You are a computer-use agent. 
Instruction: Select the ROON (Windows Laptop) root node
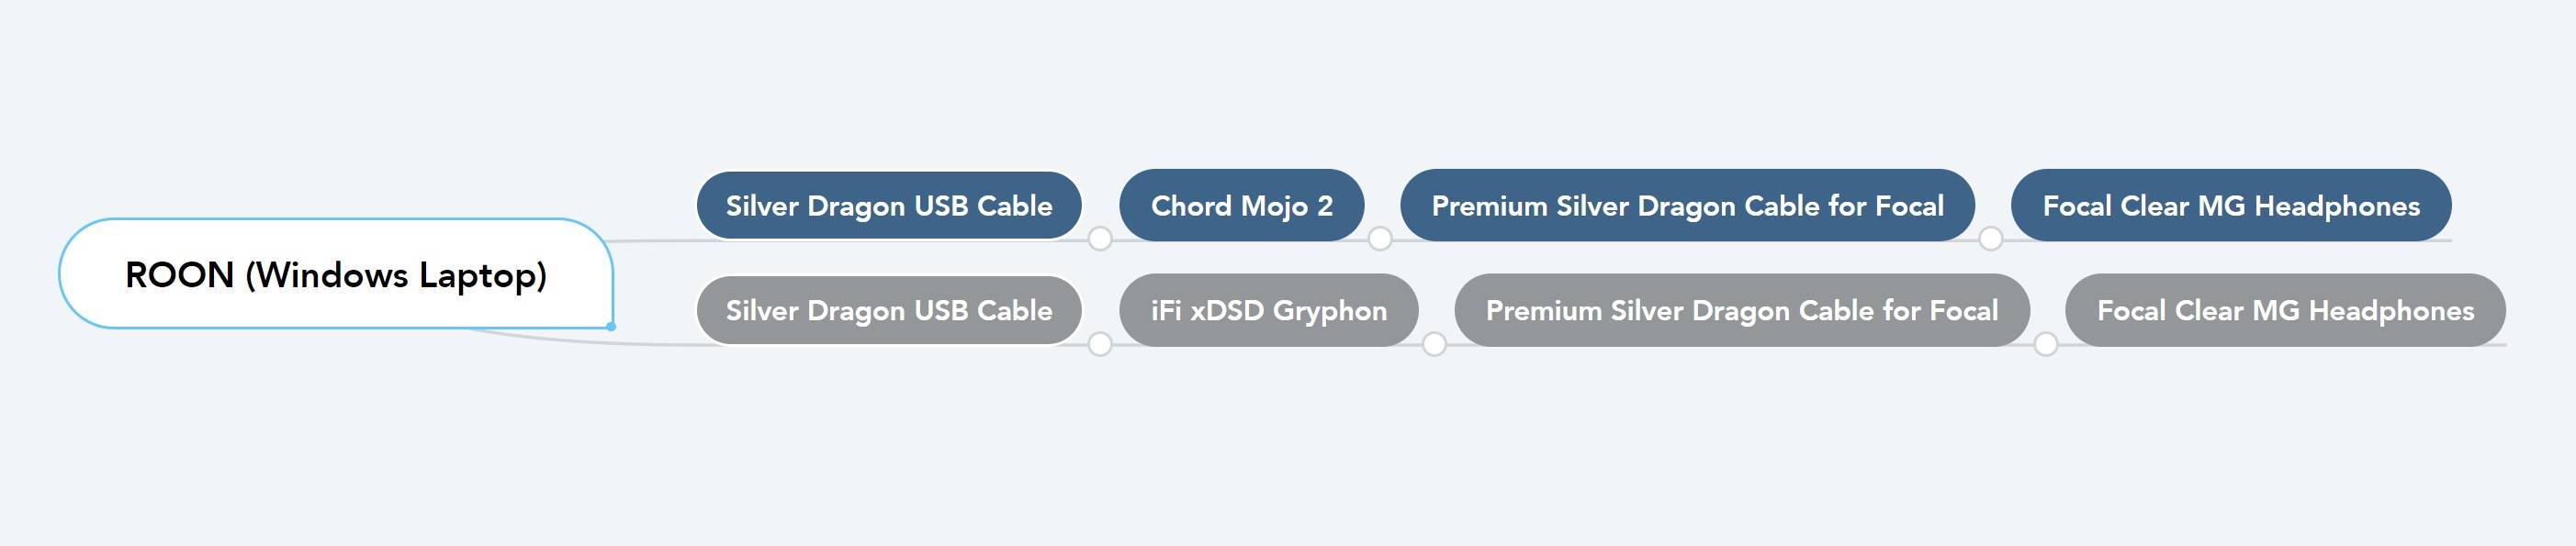tap(336, 273)
